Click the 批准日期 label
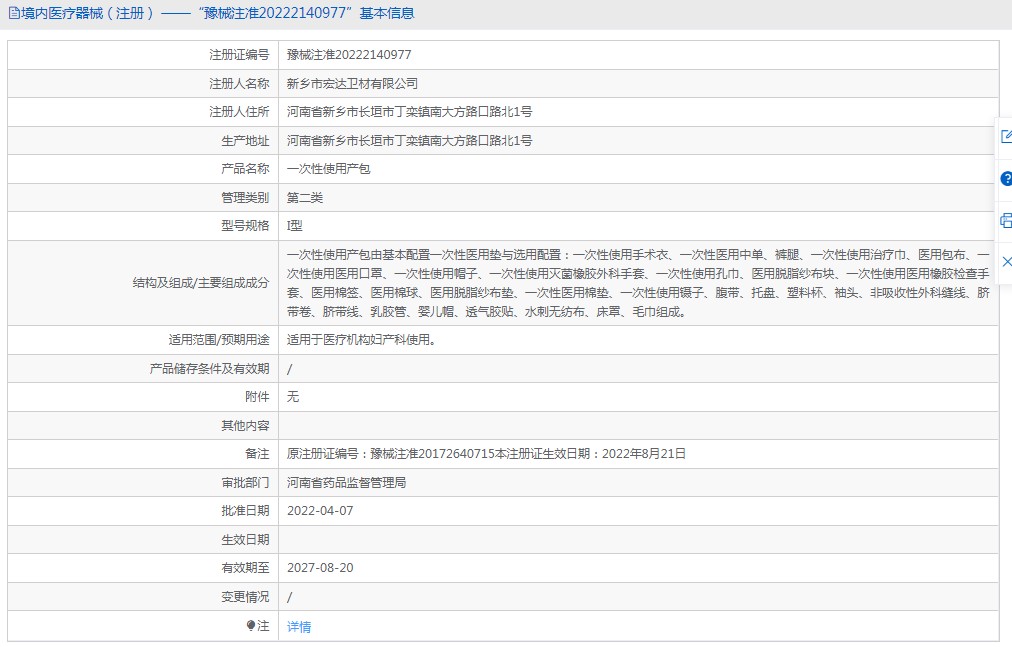The height and width of the screenshot is (647, 1012). tap(245, 511)
